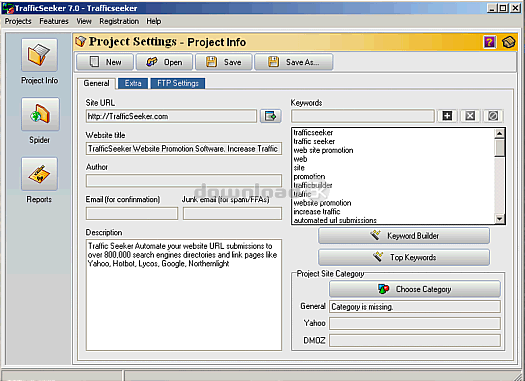This screenshot has height=381, width=525.
Task: Select keyword 'web site promotion'
Action: [x=323, y=150]
